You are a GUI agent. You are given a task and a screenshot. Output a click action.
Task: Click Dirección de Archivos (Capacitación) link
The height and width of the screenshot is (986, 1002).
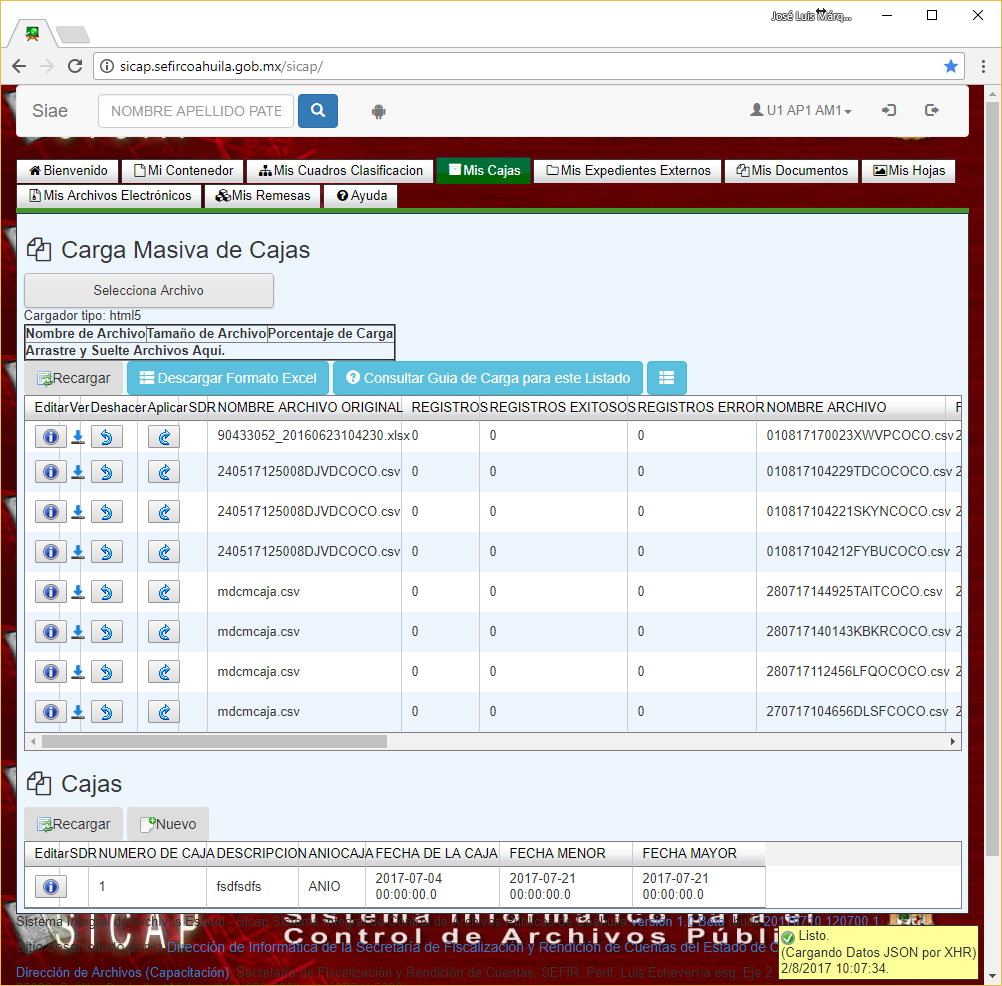122,972
